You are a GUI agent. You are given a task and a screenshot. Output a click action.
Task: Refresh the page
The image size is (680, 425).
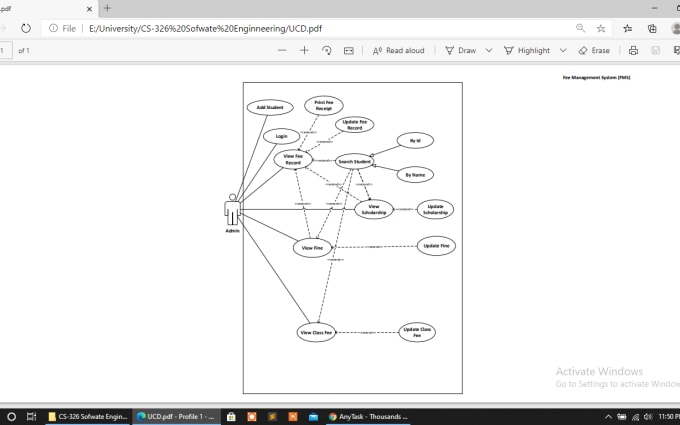click(x=26, y=29)
